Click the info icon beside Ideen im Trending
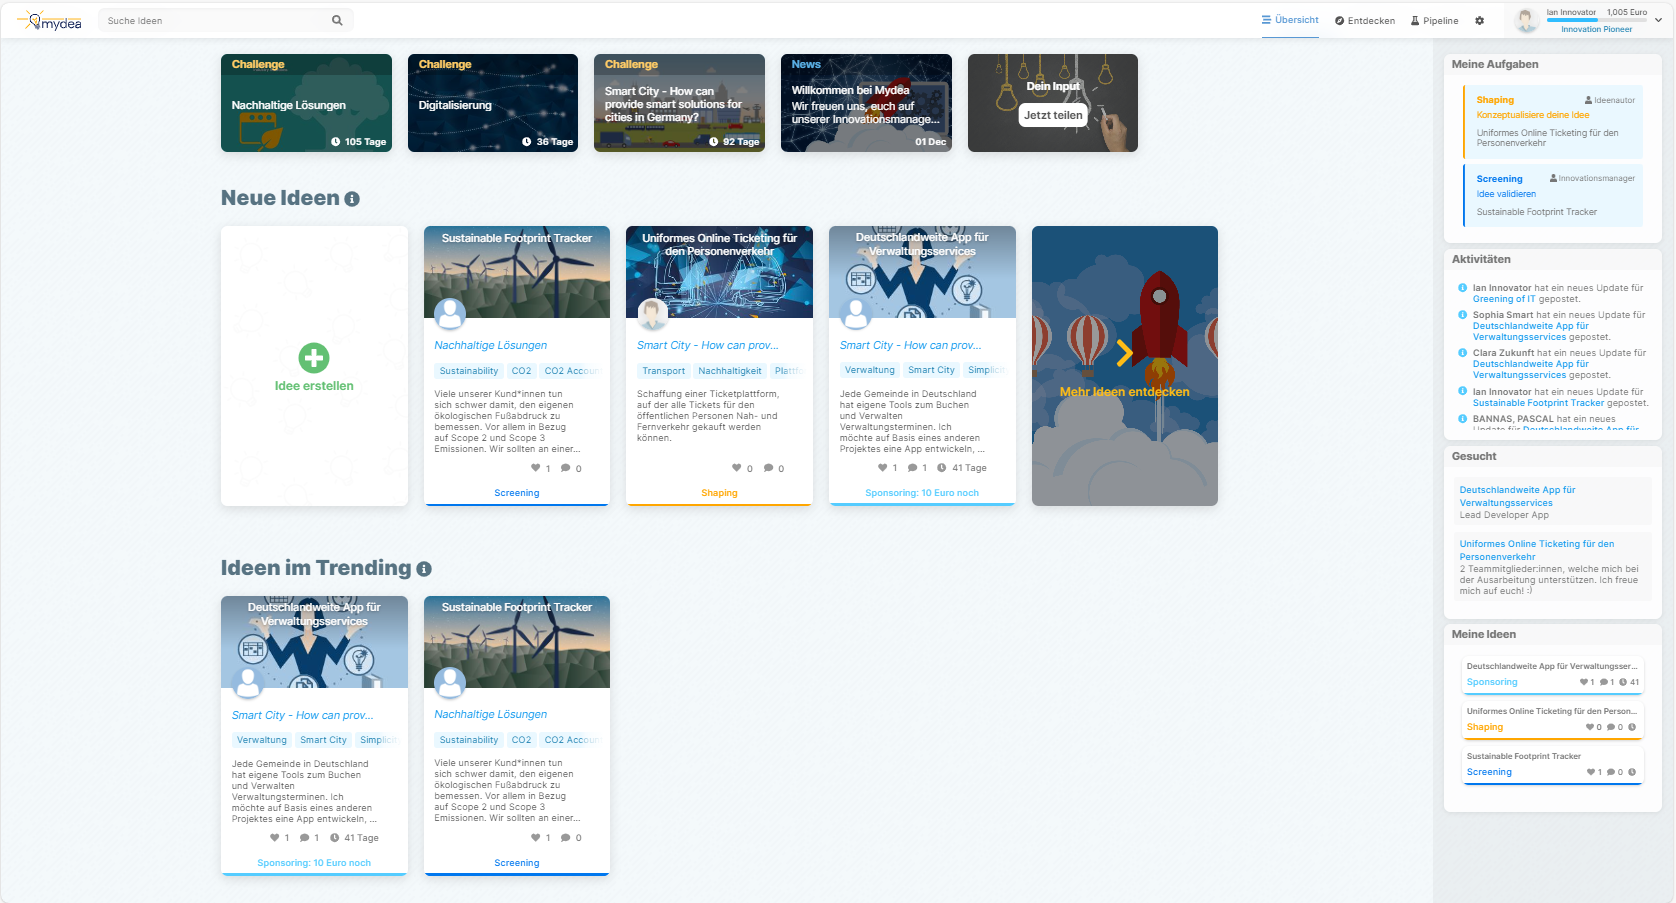 (424, 569)
